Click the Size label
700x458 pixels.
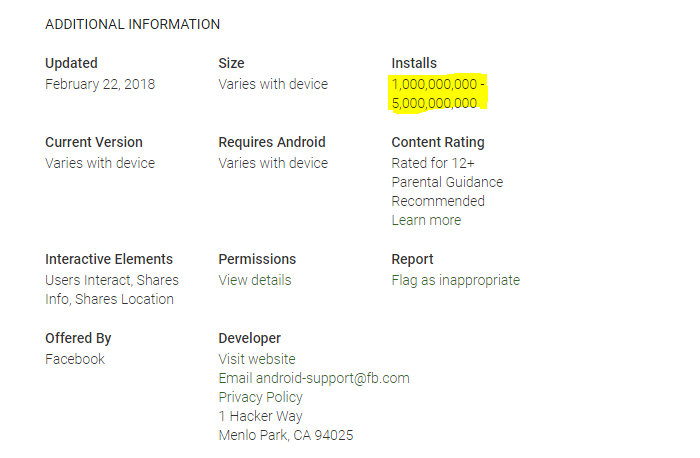point(231,63)
